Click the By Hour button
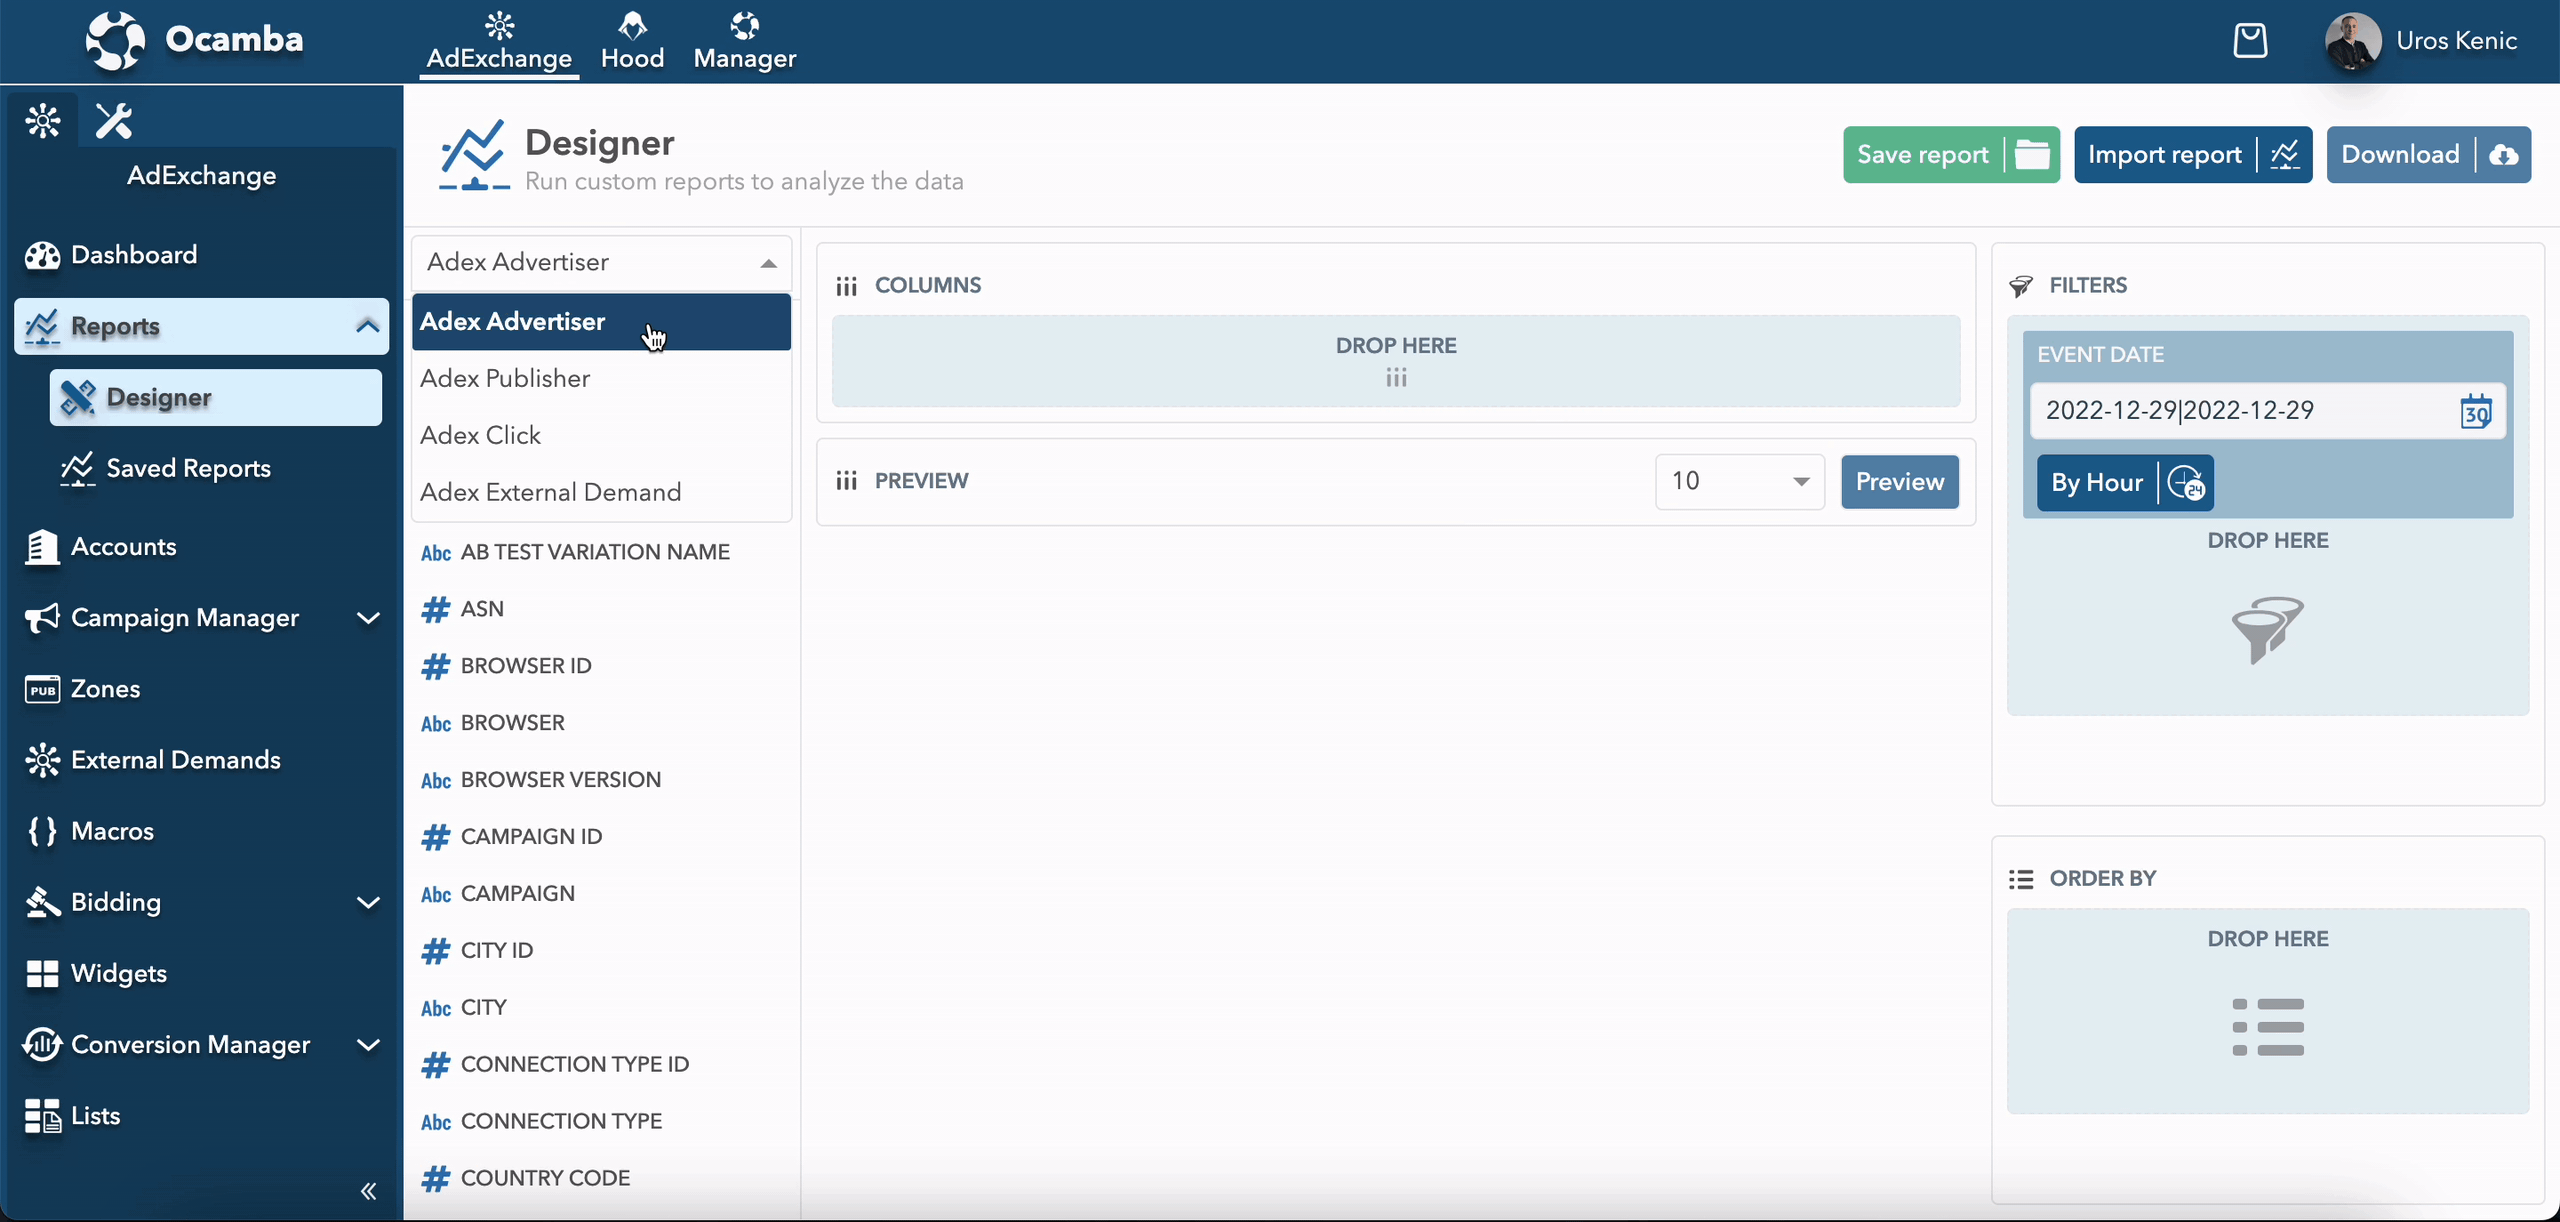Image resolution: width=2560 pixels, height=1222 pixels. (2125, 483)
